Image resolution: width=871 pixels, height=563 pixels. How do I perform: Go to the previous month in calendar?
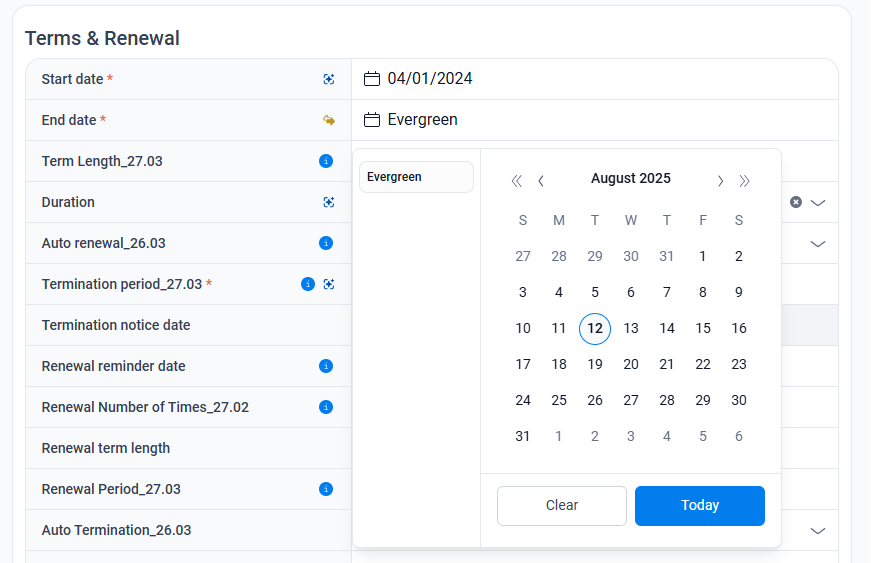[x=541, y=181]
